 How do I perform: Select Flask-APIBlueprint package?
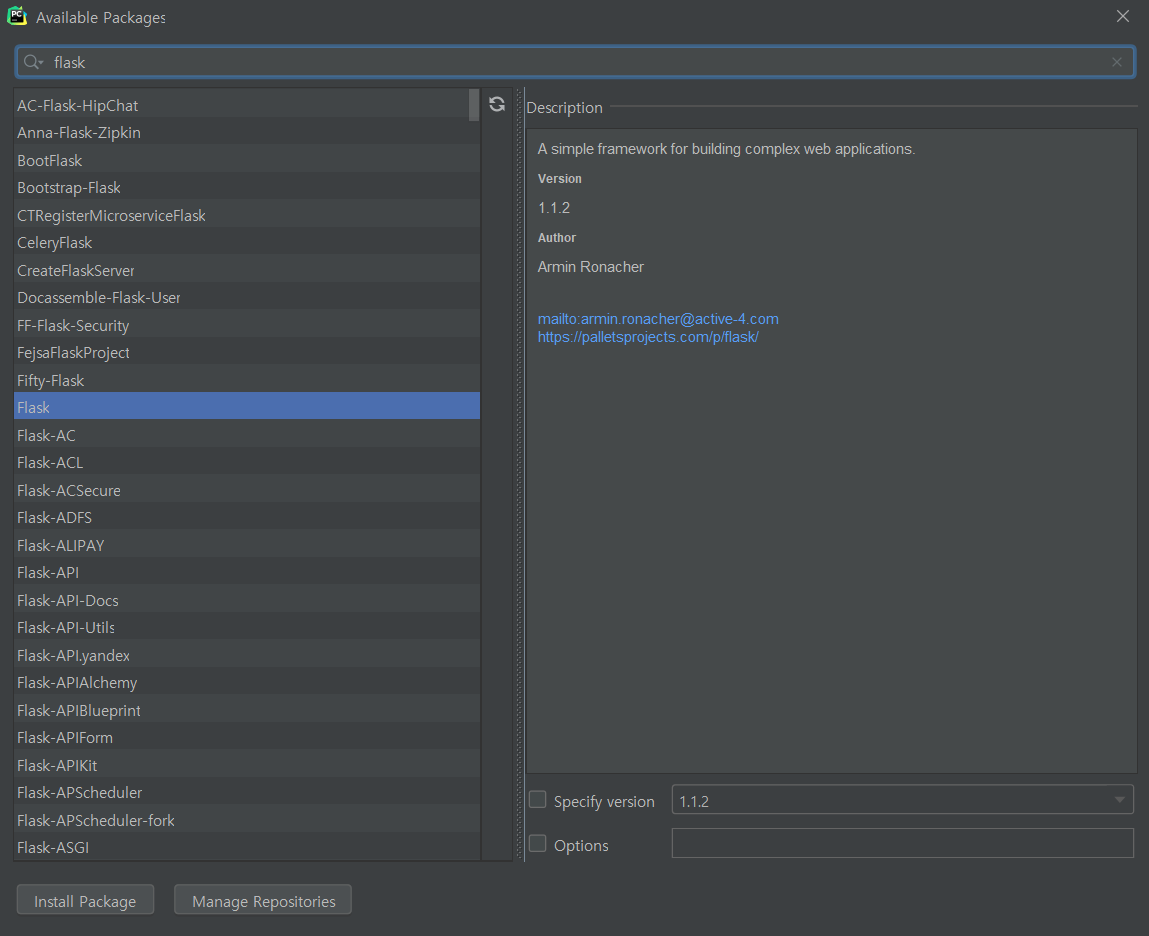(x=247, y=710)
